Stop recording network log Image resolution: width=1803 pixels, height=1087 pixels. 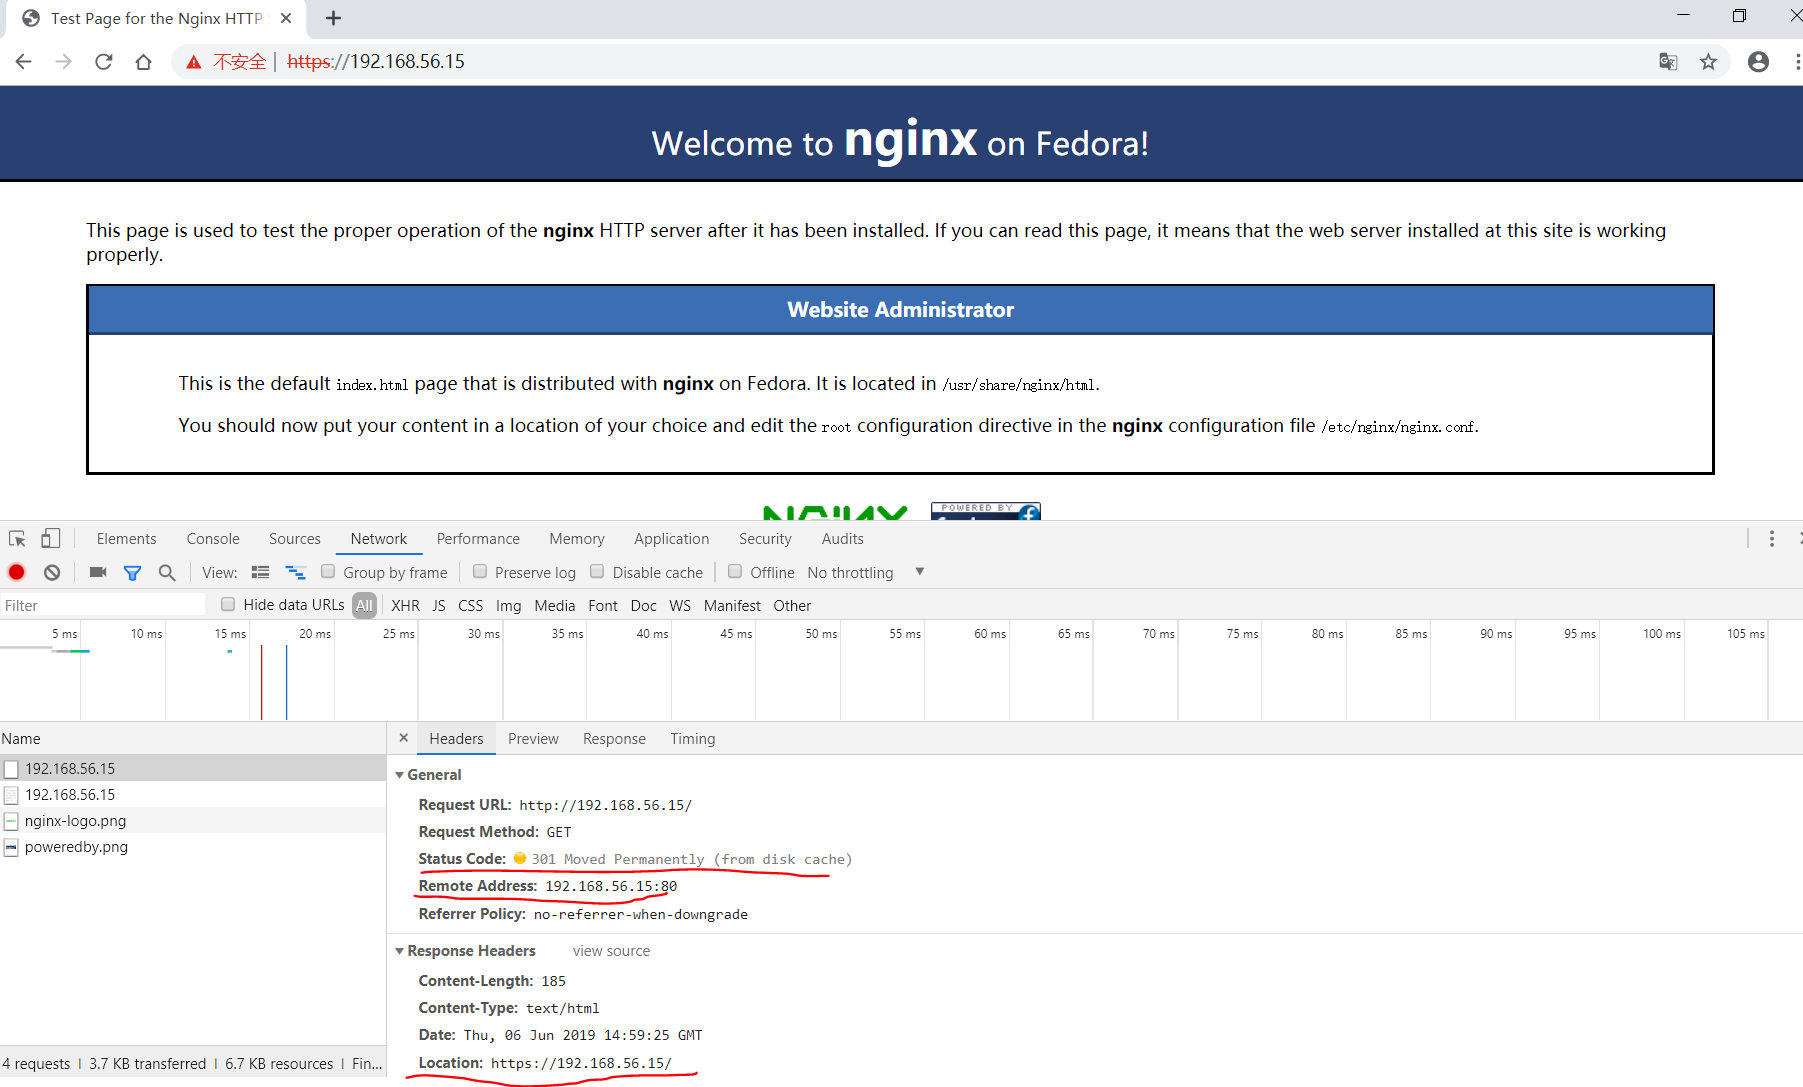(x=17, y=572)
